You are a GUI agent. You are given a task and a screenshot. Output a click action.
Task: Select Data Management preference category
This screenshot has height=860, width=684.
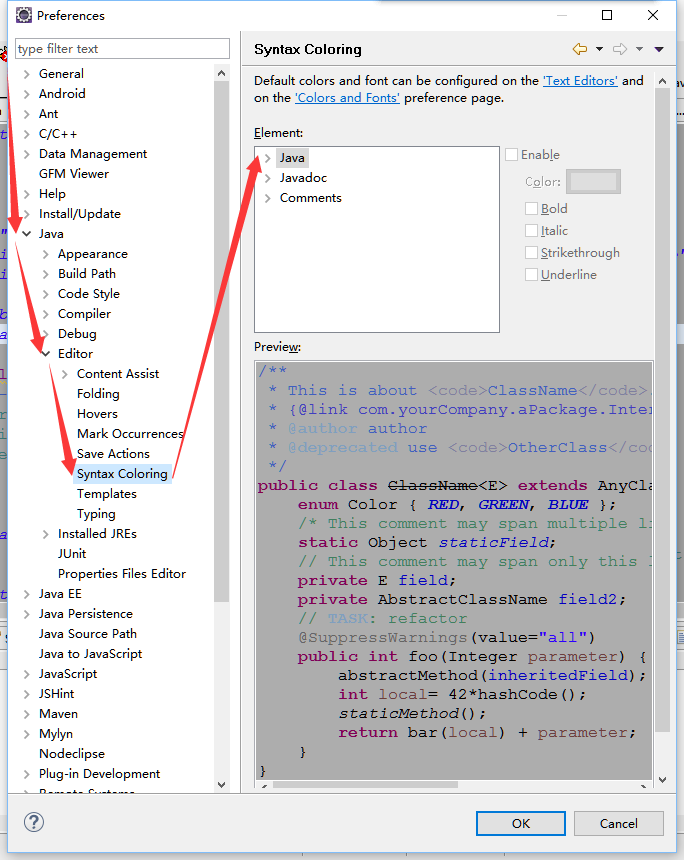click(x=93, y=154)
